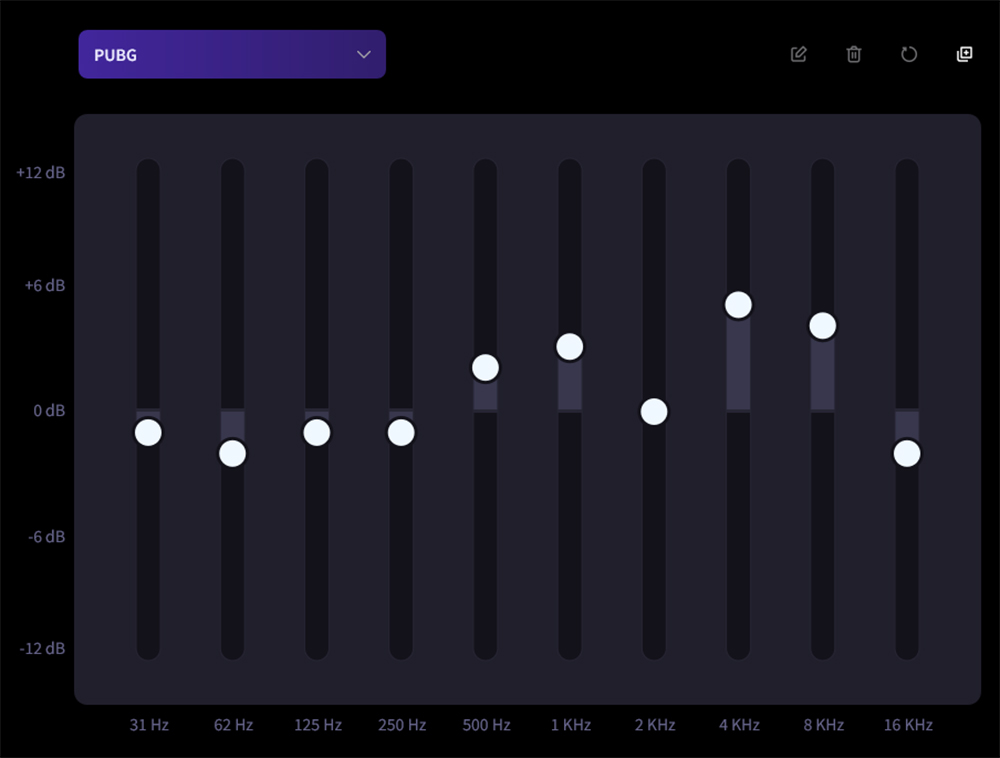This screenshot has height=758, width=1000.
Task: Select the 4 KHz slider knob
Action: coord(738,305)
